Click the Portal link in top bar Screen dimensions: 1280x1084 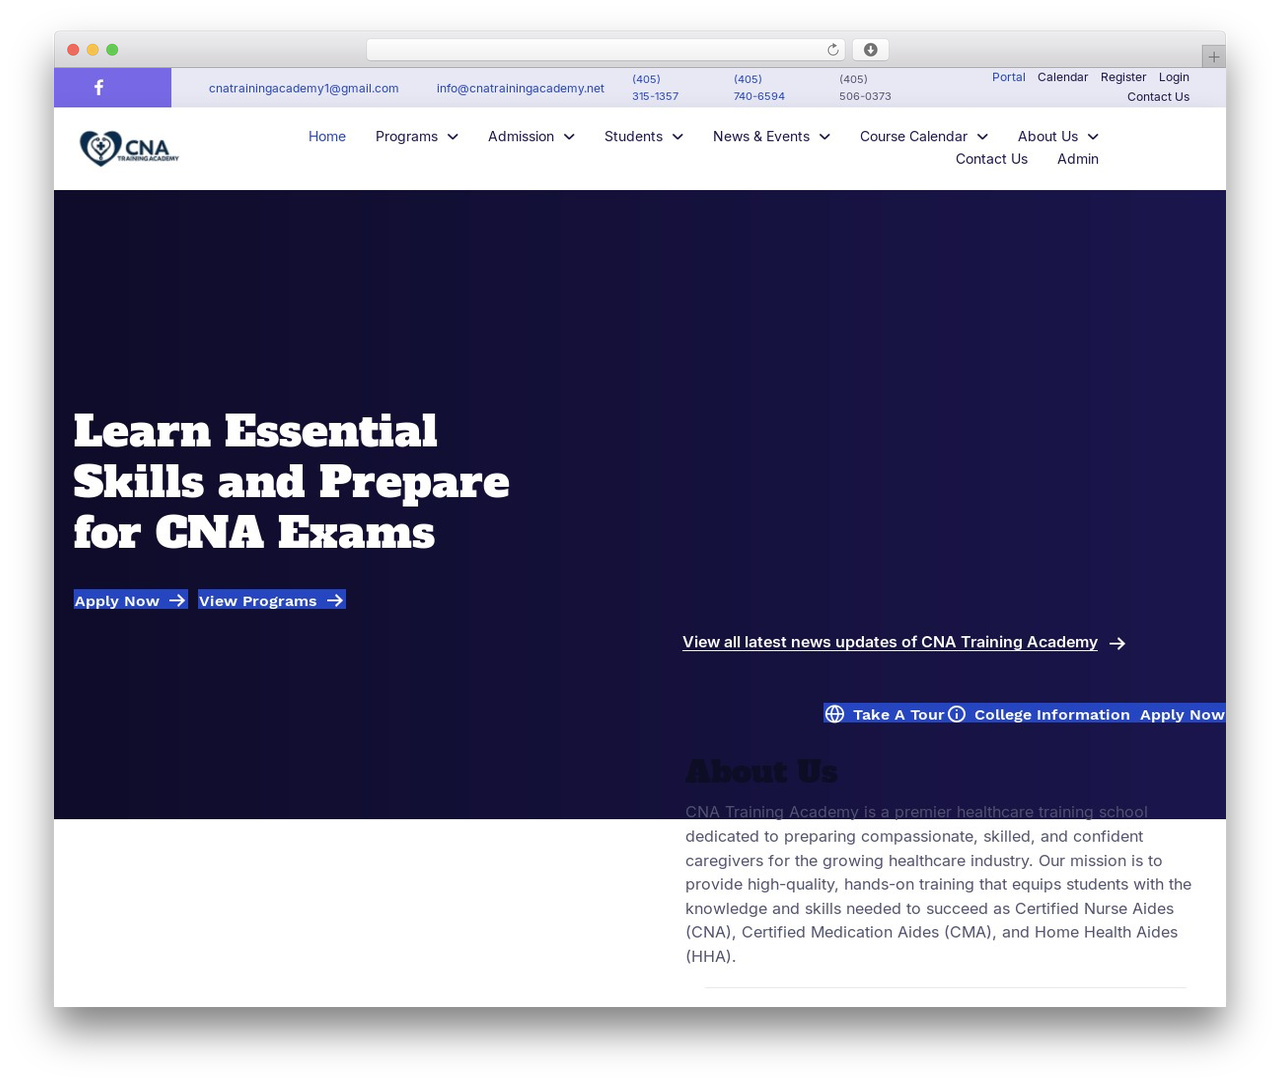1009,77
